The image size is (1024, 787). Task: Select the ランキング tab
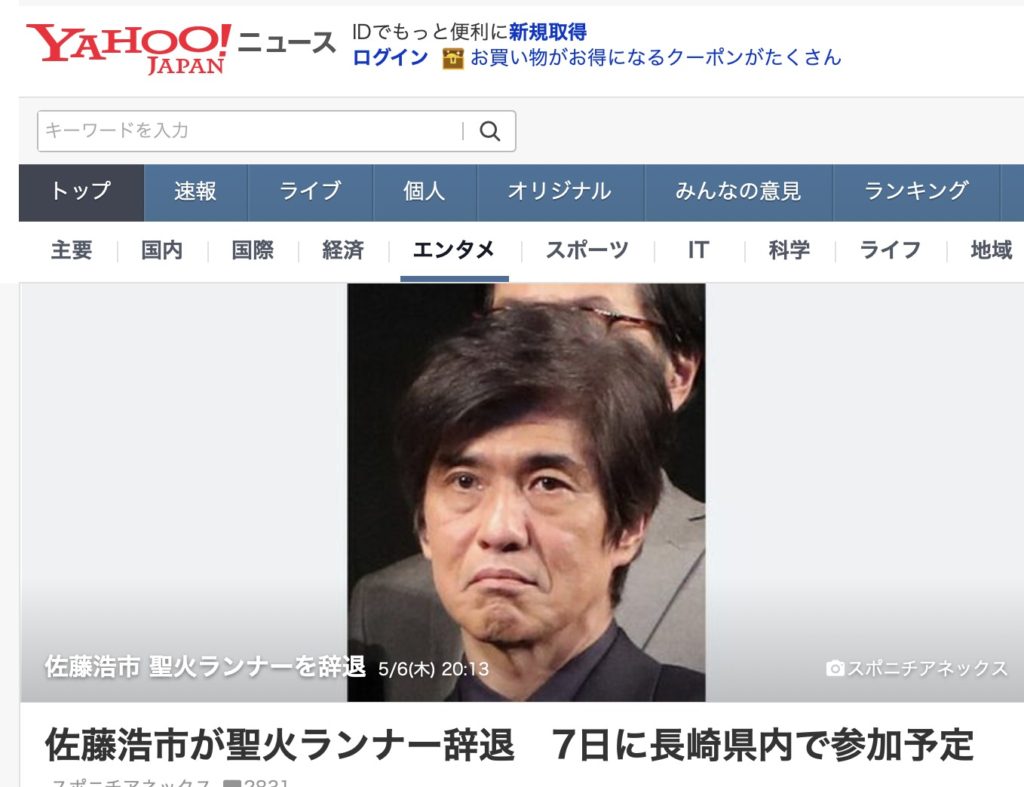916,193
